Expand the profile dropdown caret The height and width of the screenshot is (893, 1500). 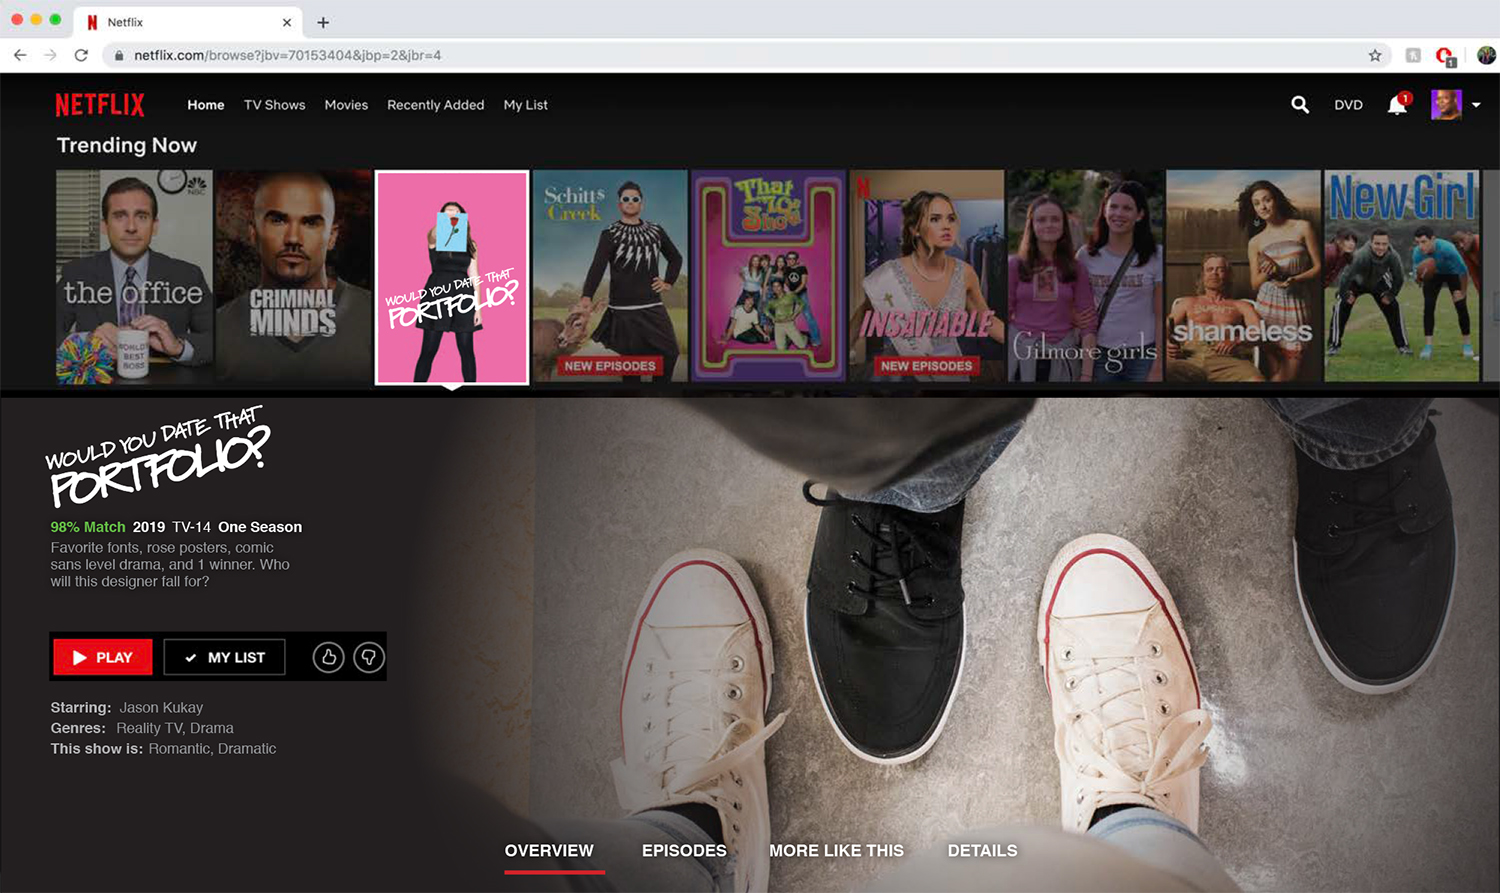[x=1476, y=105]
